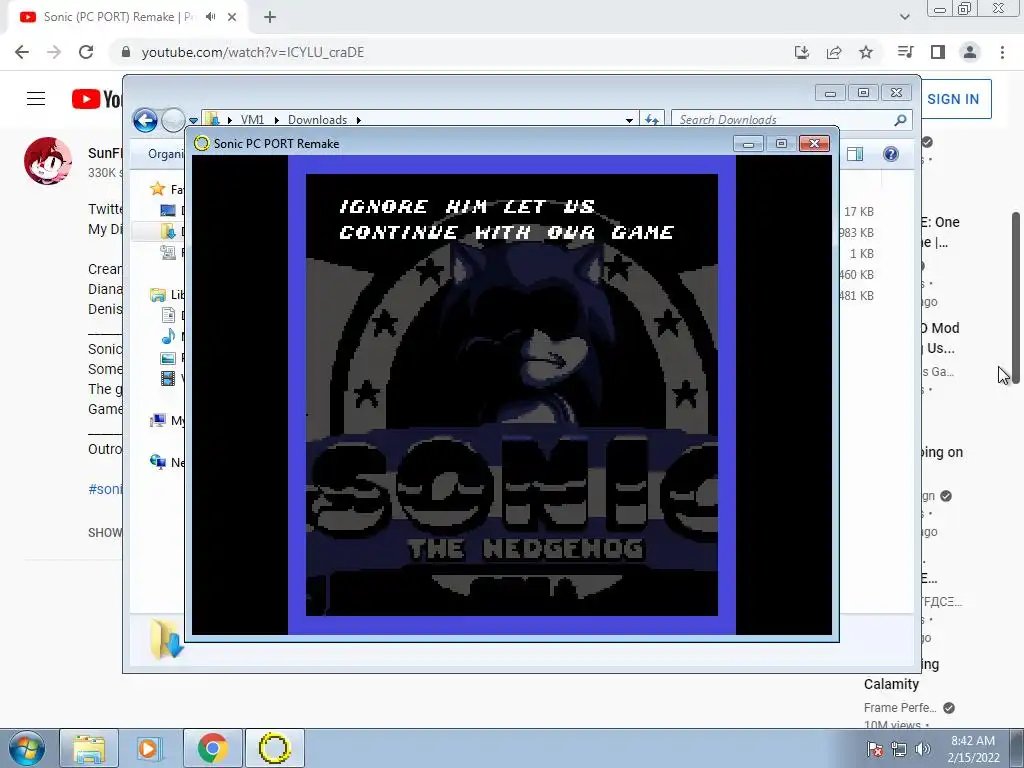Open File Explorer from the taskbar
This screenshot has height=768, width=1024.
[x=89, y=748]
